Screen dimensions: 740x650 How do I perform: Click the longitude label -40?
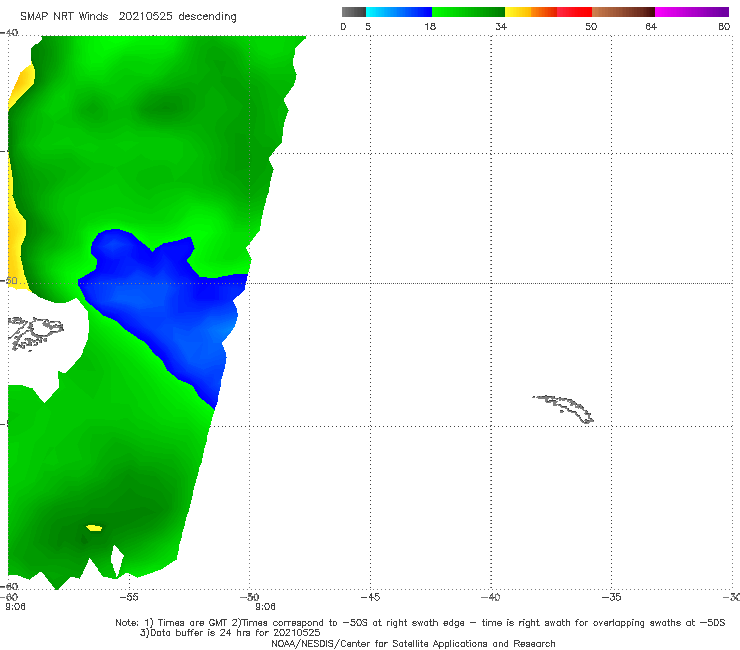point(491,598)
